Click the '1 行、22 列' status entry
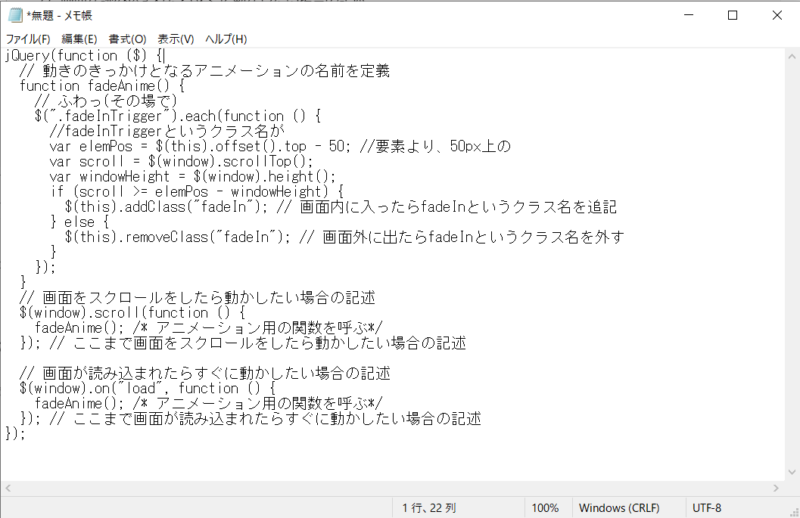 (x=429, y=508)
